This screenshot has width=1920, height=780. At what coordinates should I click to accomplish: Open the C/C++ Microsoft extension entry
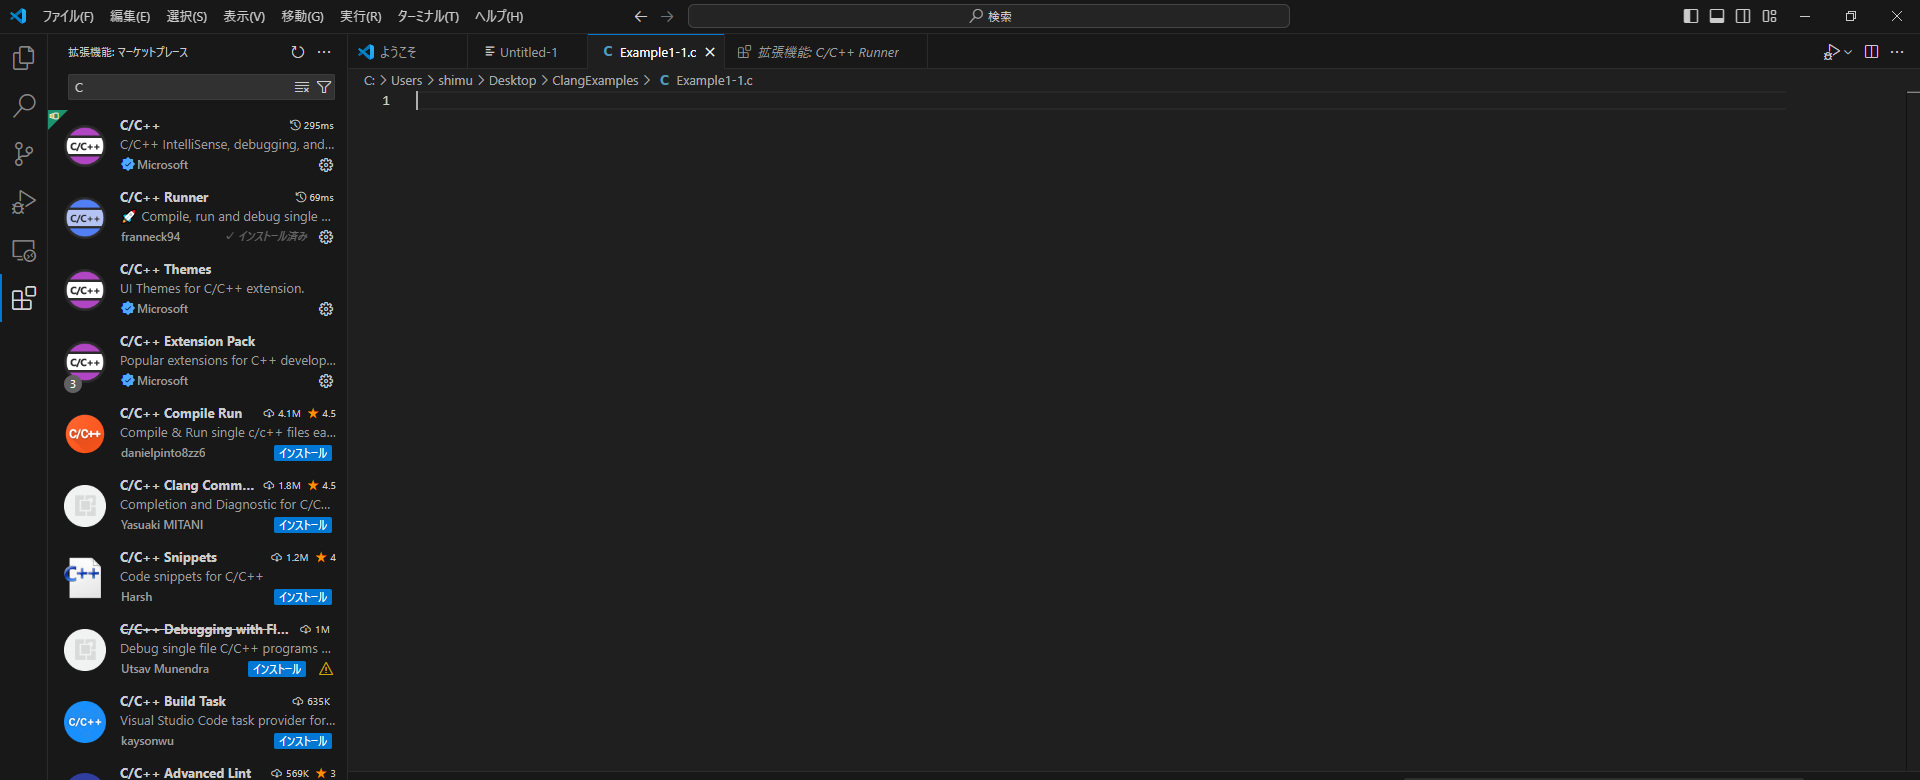(198, 146)
